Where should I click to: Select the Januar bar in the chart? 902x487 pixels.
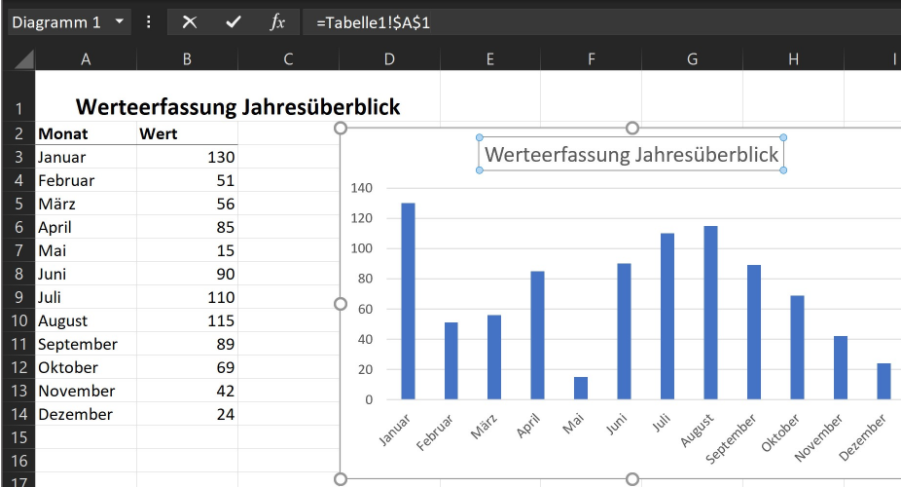408,301
